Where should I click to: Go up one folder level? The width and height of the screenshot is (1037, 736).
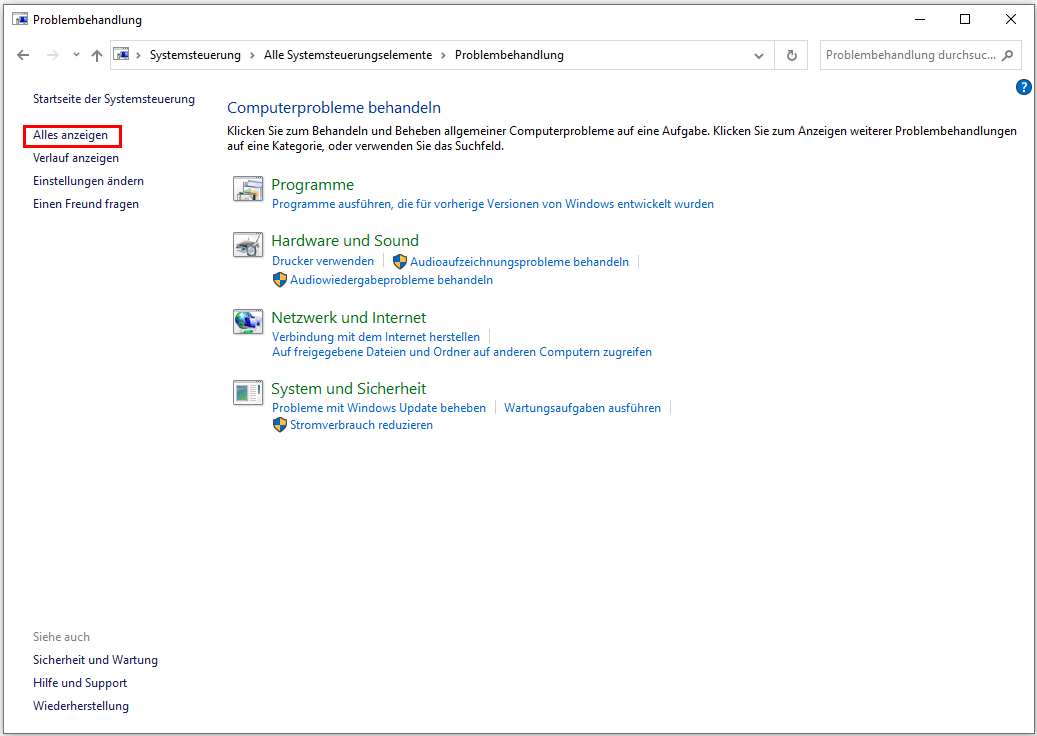pyautogui.click(x=97, y=56)
